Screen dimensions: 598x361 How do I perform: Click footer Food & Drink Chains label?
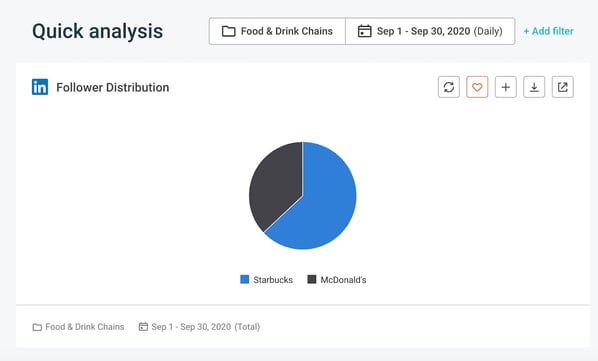coord(78,327)
